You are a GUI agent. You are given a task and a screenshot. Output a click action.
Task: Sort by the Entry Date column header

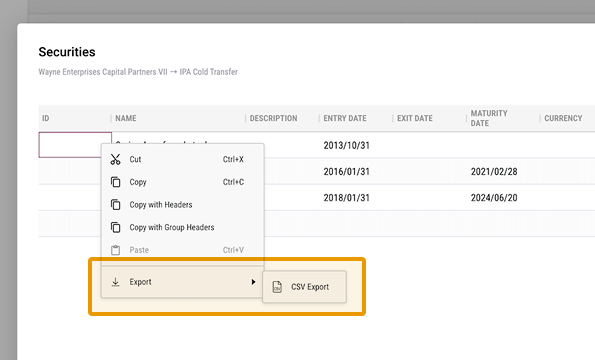point(345,118)
